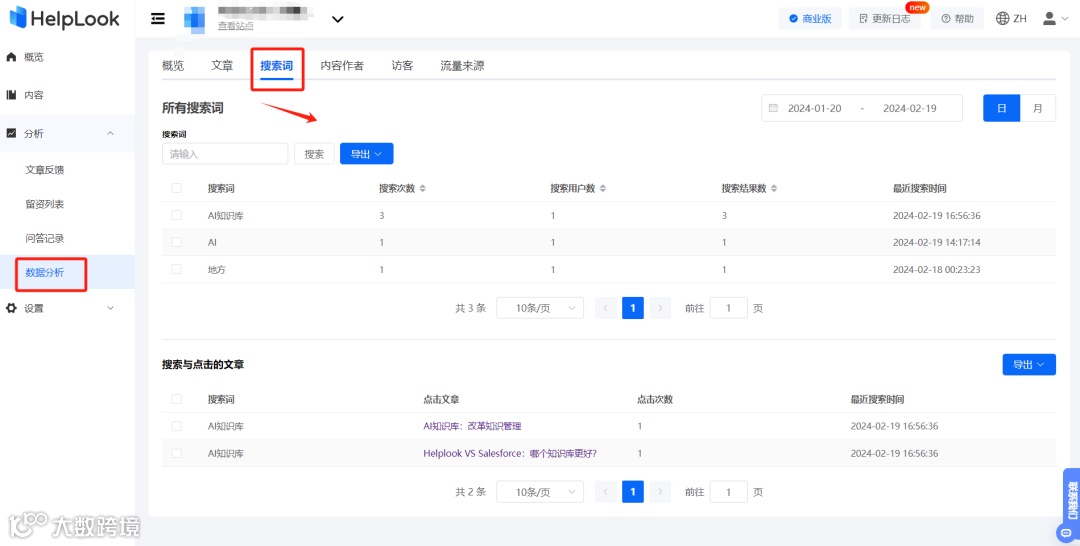Click page 1 button under clicked articles table
The width and height of the screenshot is (1080, 546).
tap(633, 492)
